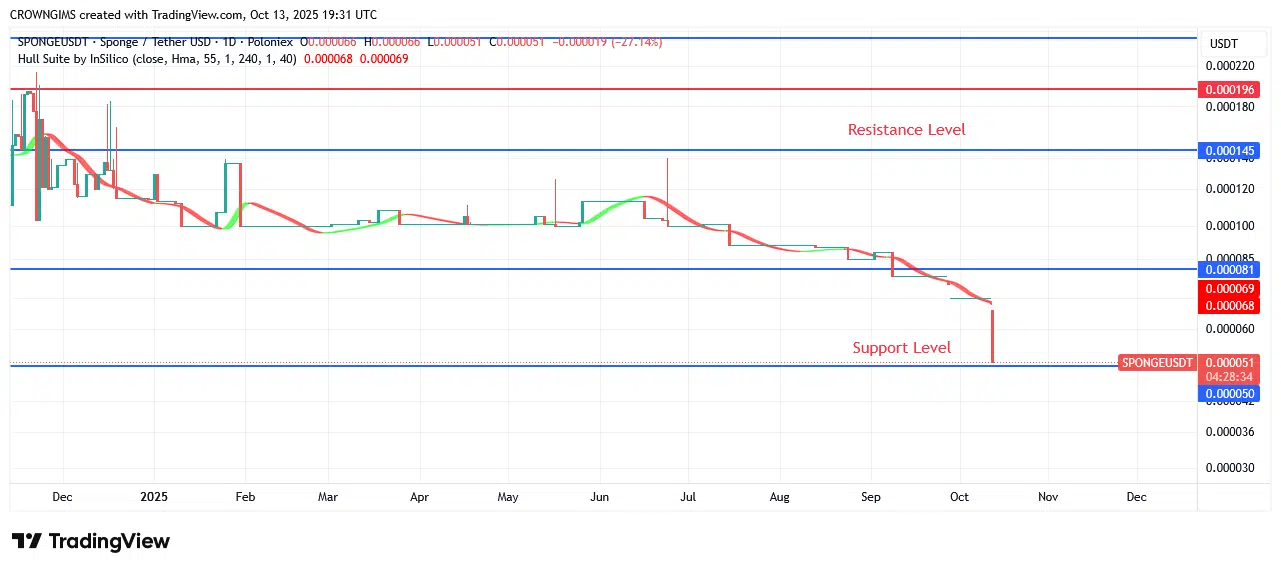Click the blue 0.000081 price label

click(1230, 269)
